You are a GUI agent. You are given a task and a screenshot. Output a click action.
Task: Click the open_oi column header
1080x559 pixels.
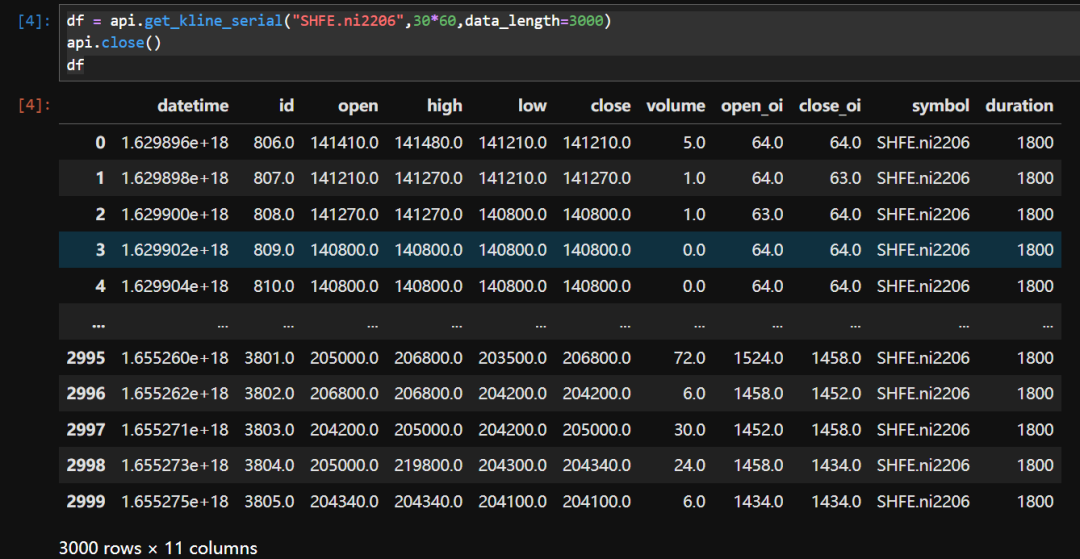pos(752,105)
